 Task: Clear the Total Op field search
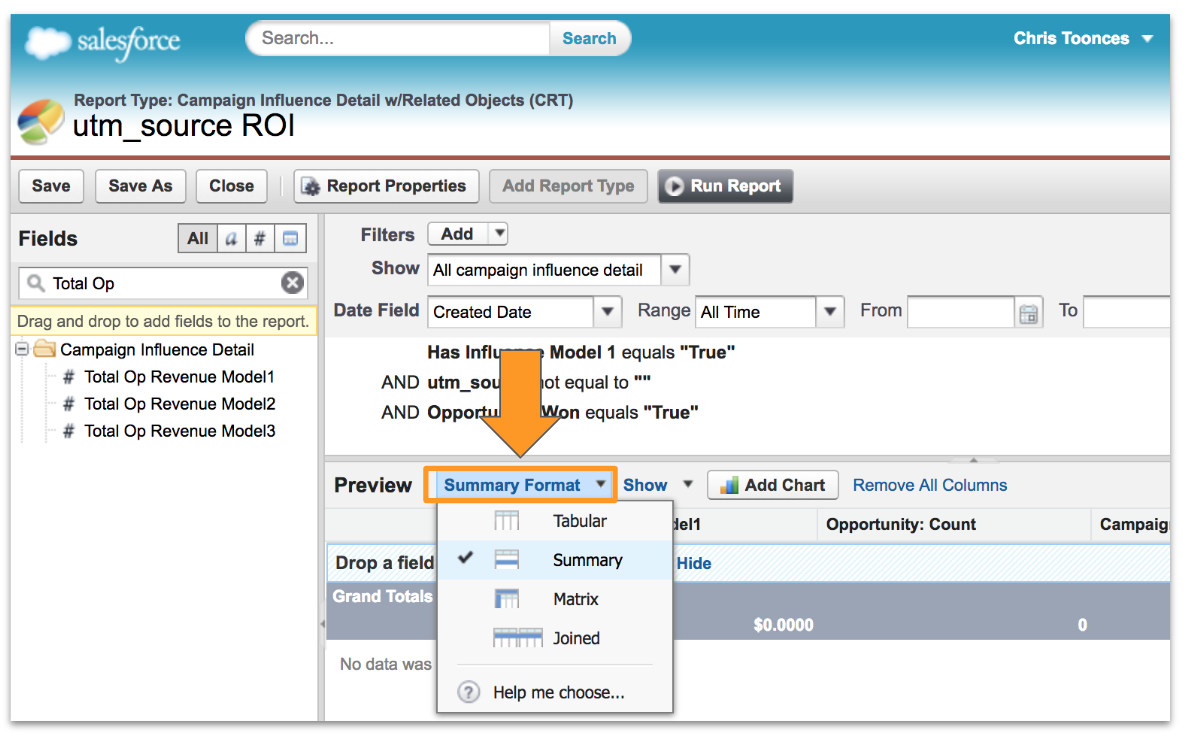(x=292, y=283)
